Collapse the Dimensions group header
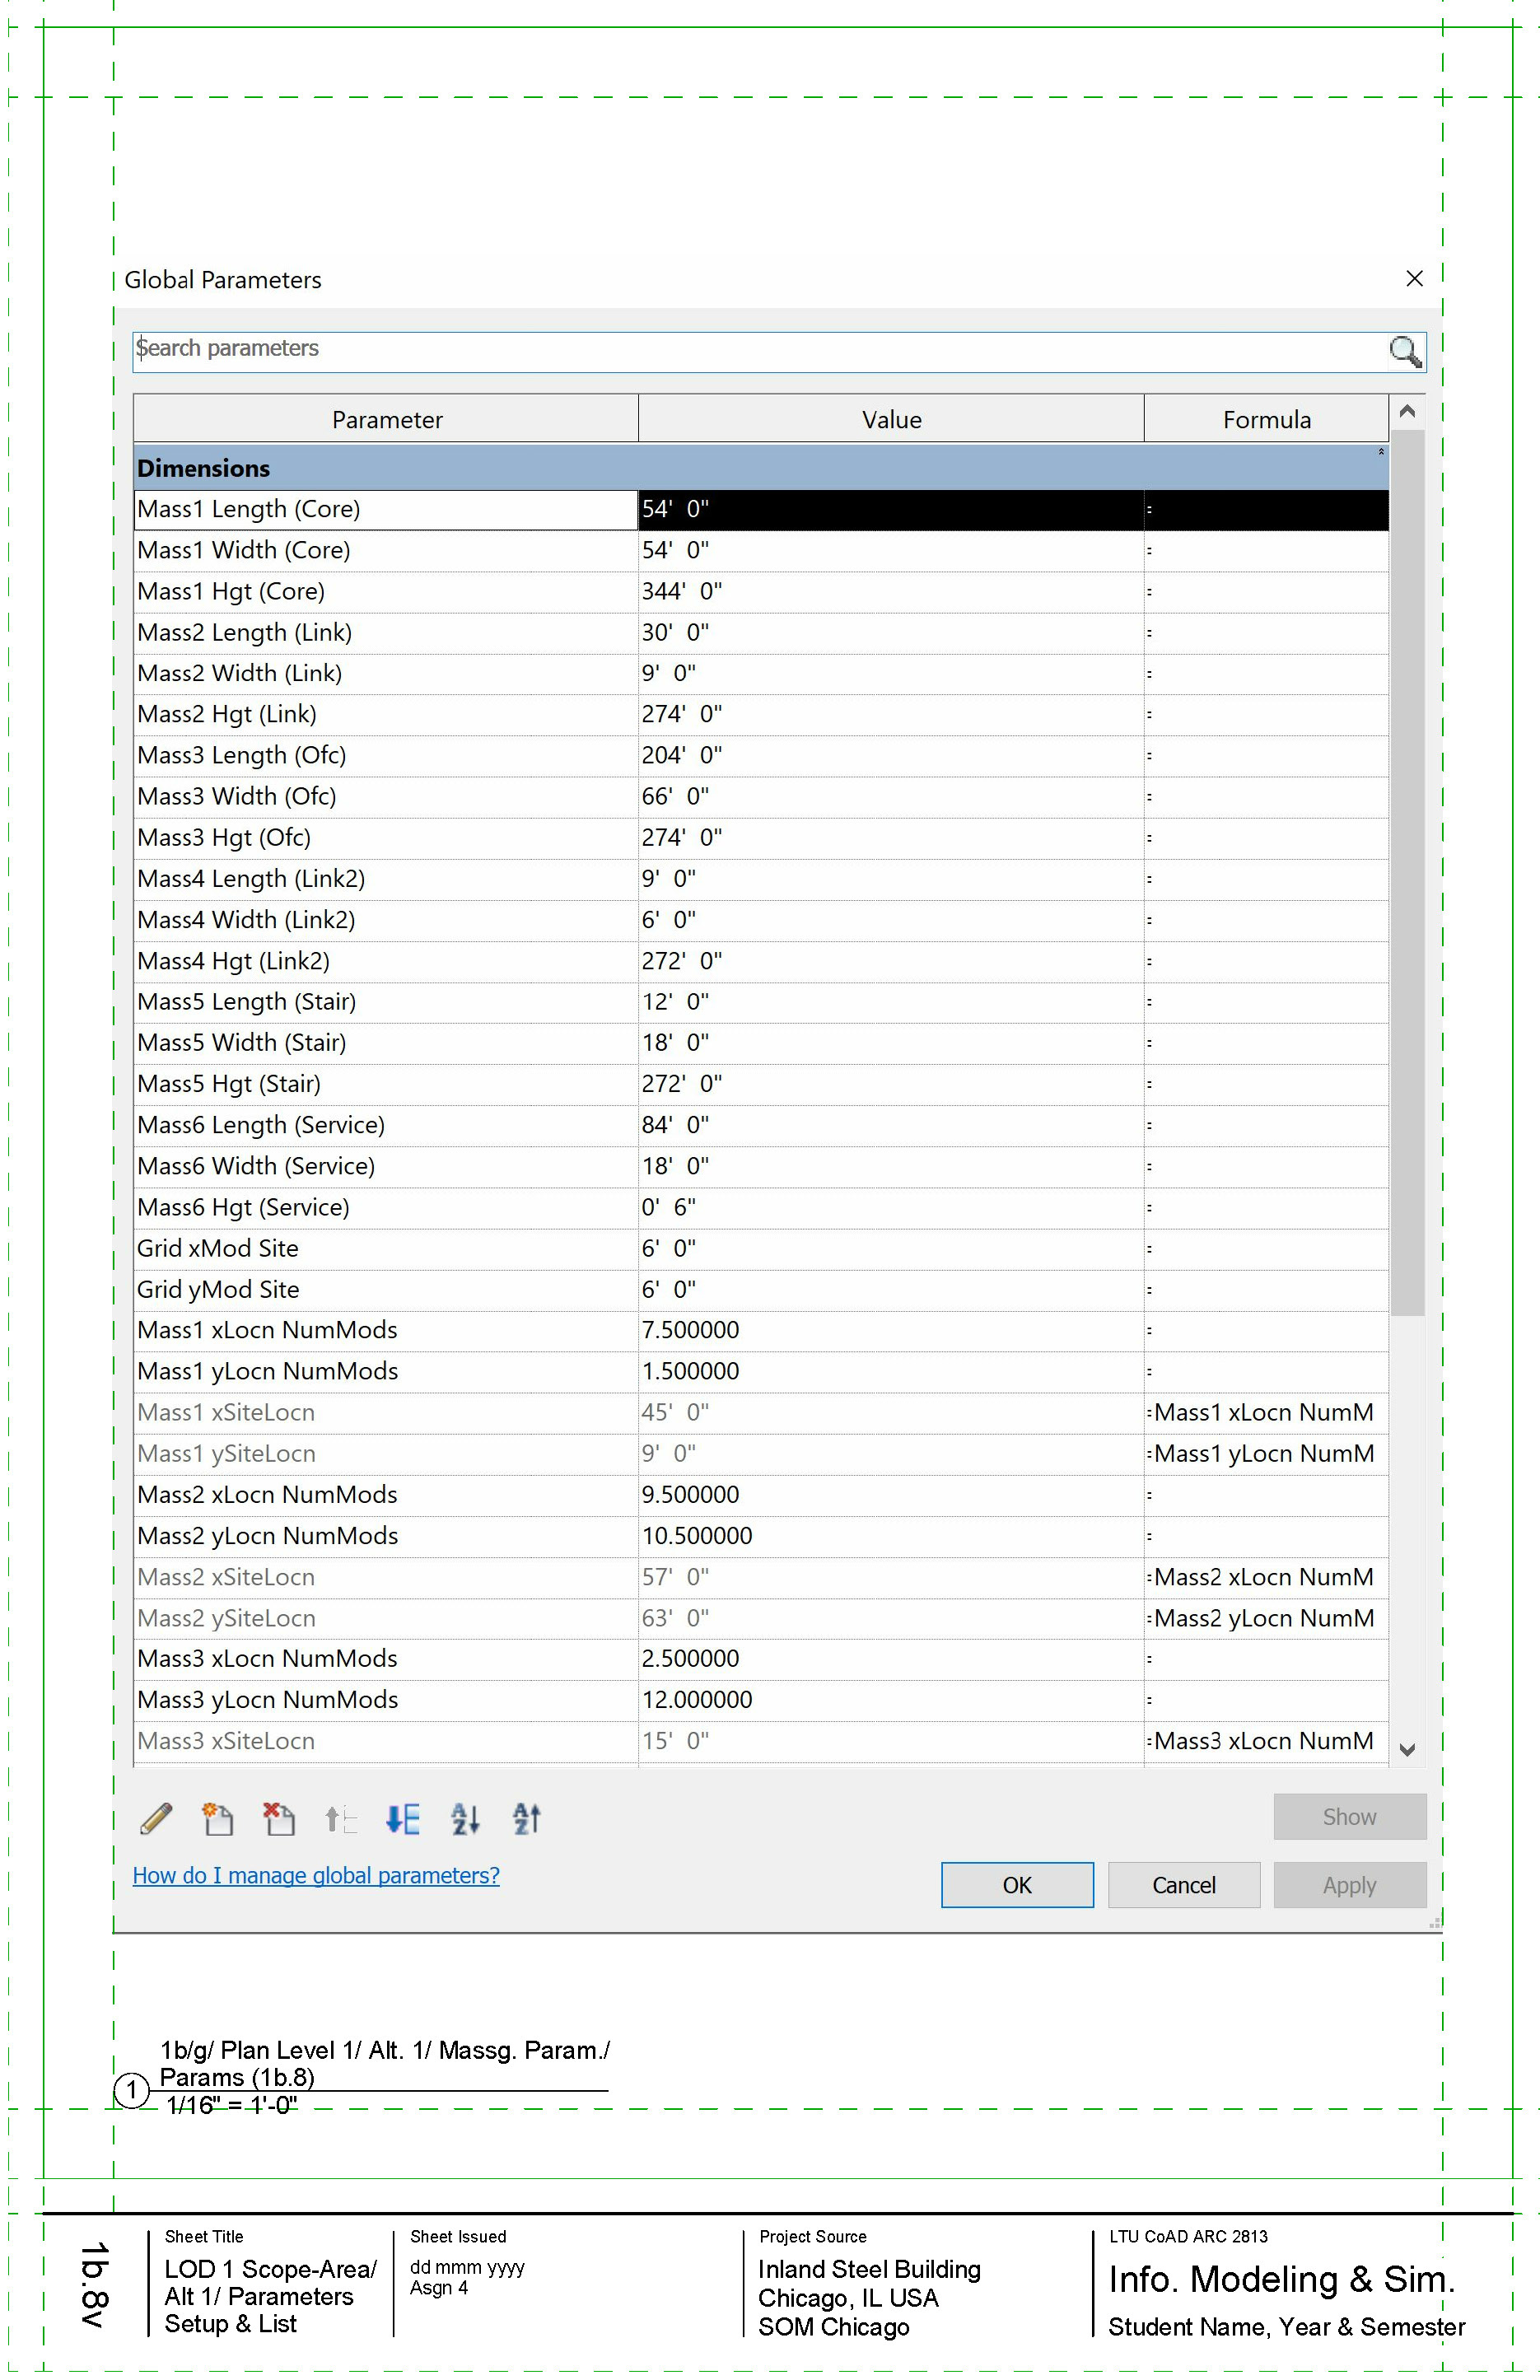The height and width of the screenshot is (2380, 1540). click(x=1381, y=452)
